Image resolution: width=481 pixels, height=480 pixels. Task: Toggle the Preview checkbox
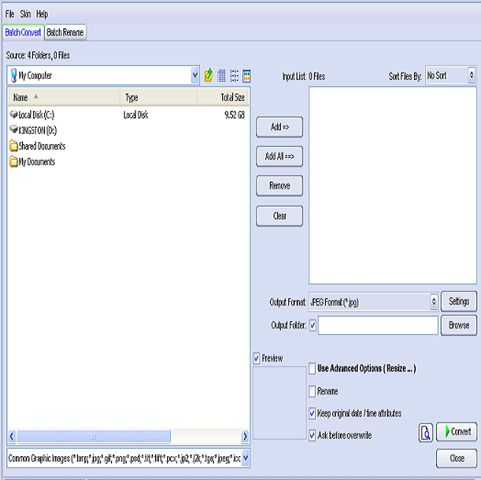tap(256, 359)
